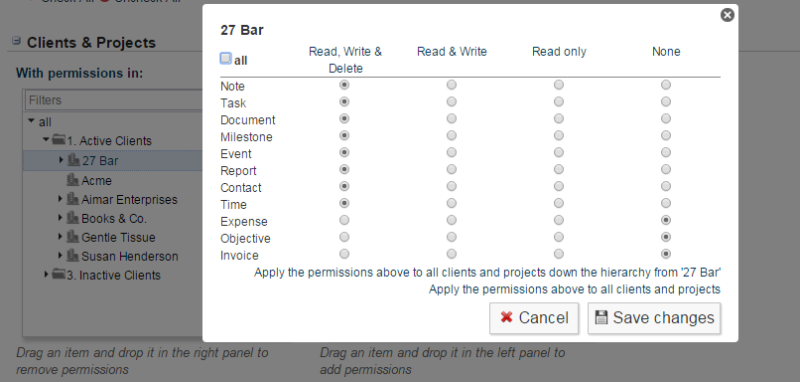The width and height of the screenshot is (800, 382).
Task: Collapse the Clients & Projects section
Action: (17, 41)
